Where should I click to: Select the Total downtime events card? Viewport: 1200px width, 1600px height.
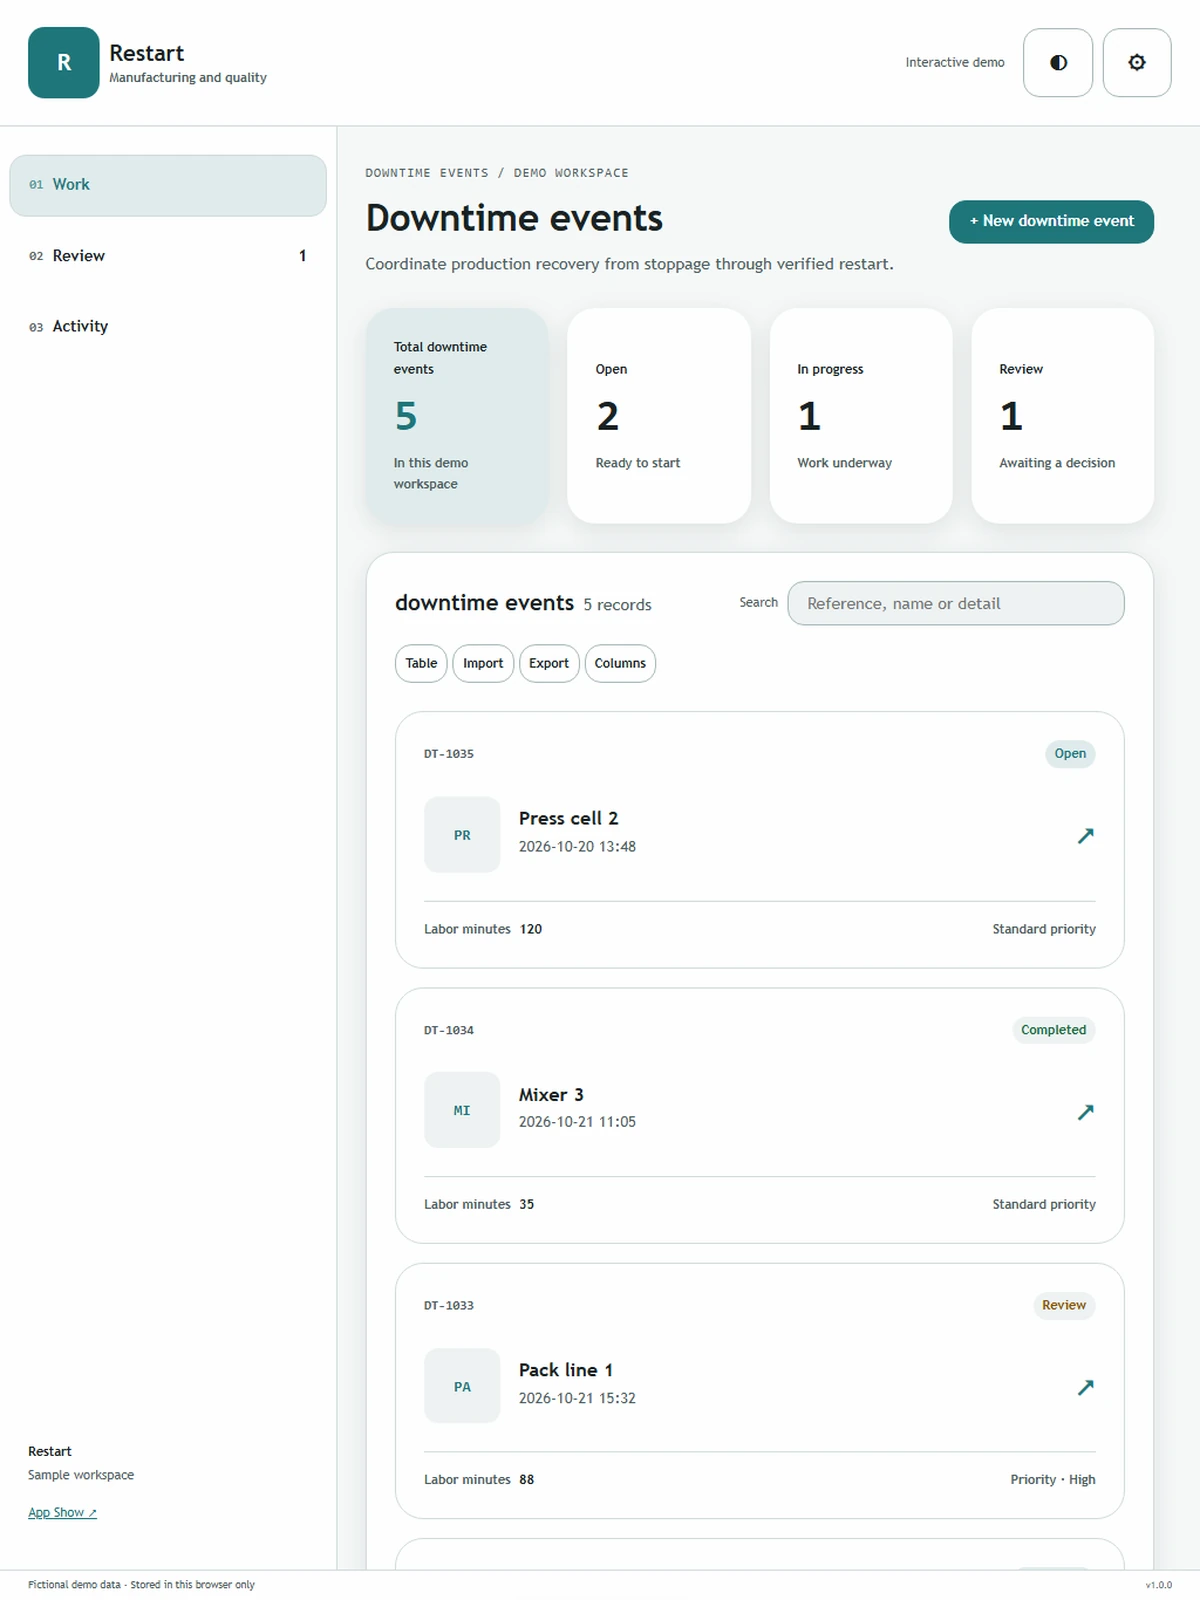(457, 415)
